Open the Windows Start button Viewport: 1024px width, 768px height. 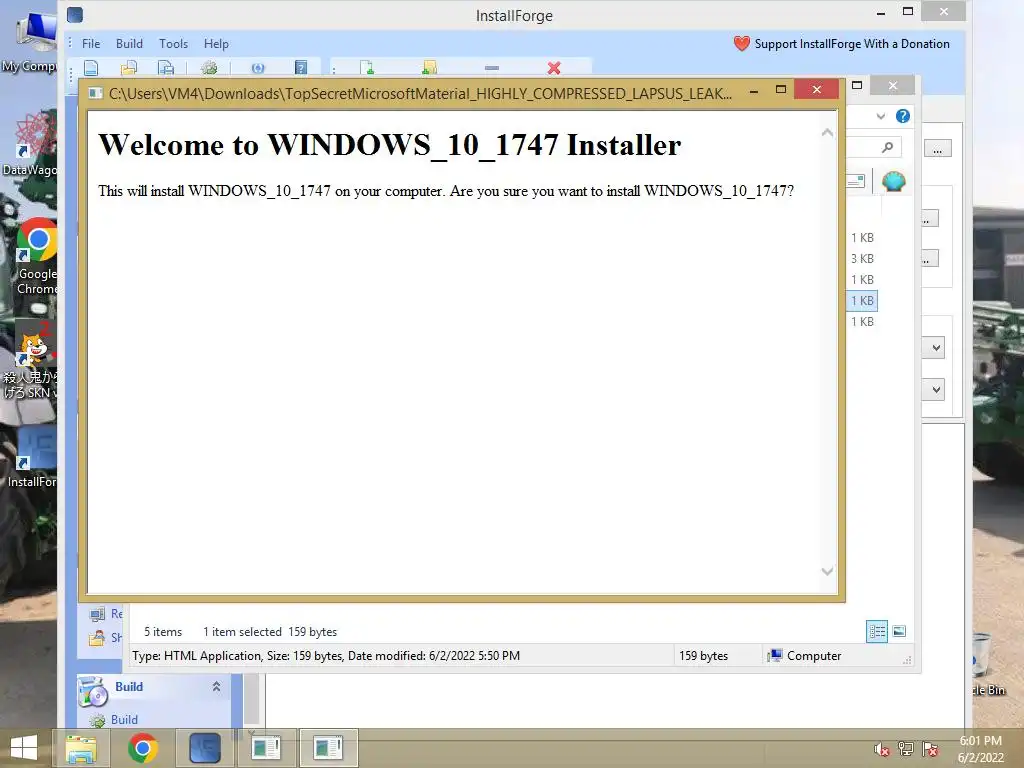[x=24, y=748]
